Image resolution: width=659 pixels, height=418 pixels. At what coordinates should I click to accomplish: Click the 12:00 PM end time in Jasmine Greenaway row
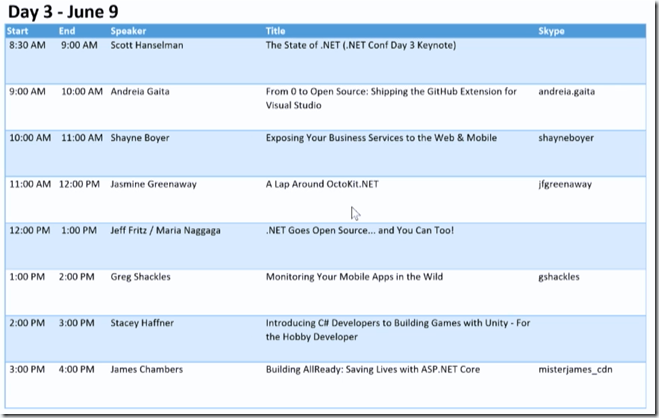[x=79, y=184]
